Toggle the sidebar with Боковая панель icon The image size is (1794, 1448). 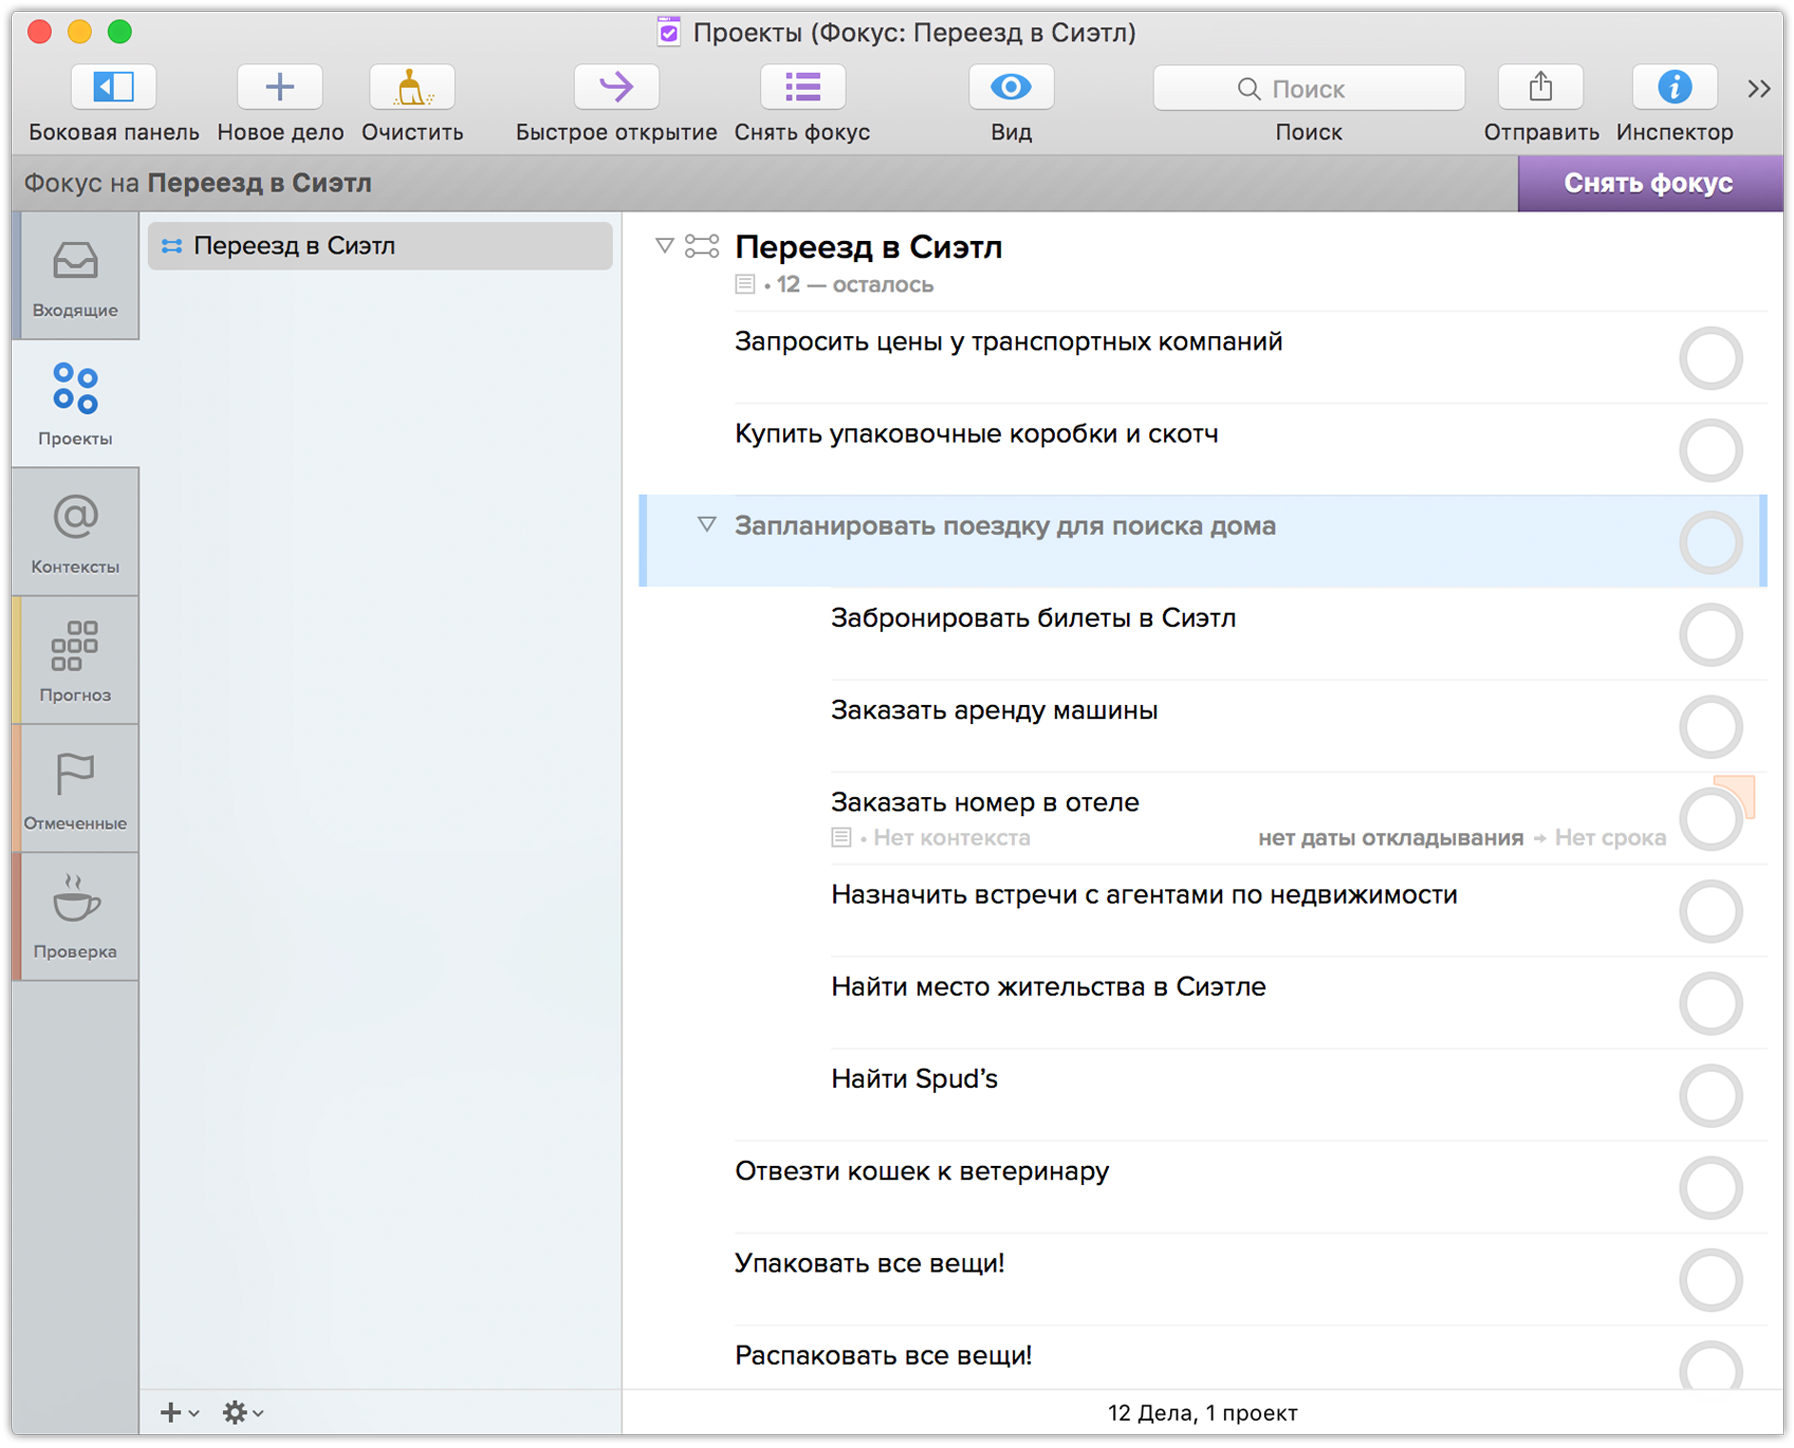113,87
